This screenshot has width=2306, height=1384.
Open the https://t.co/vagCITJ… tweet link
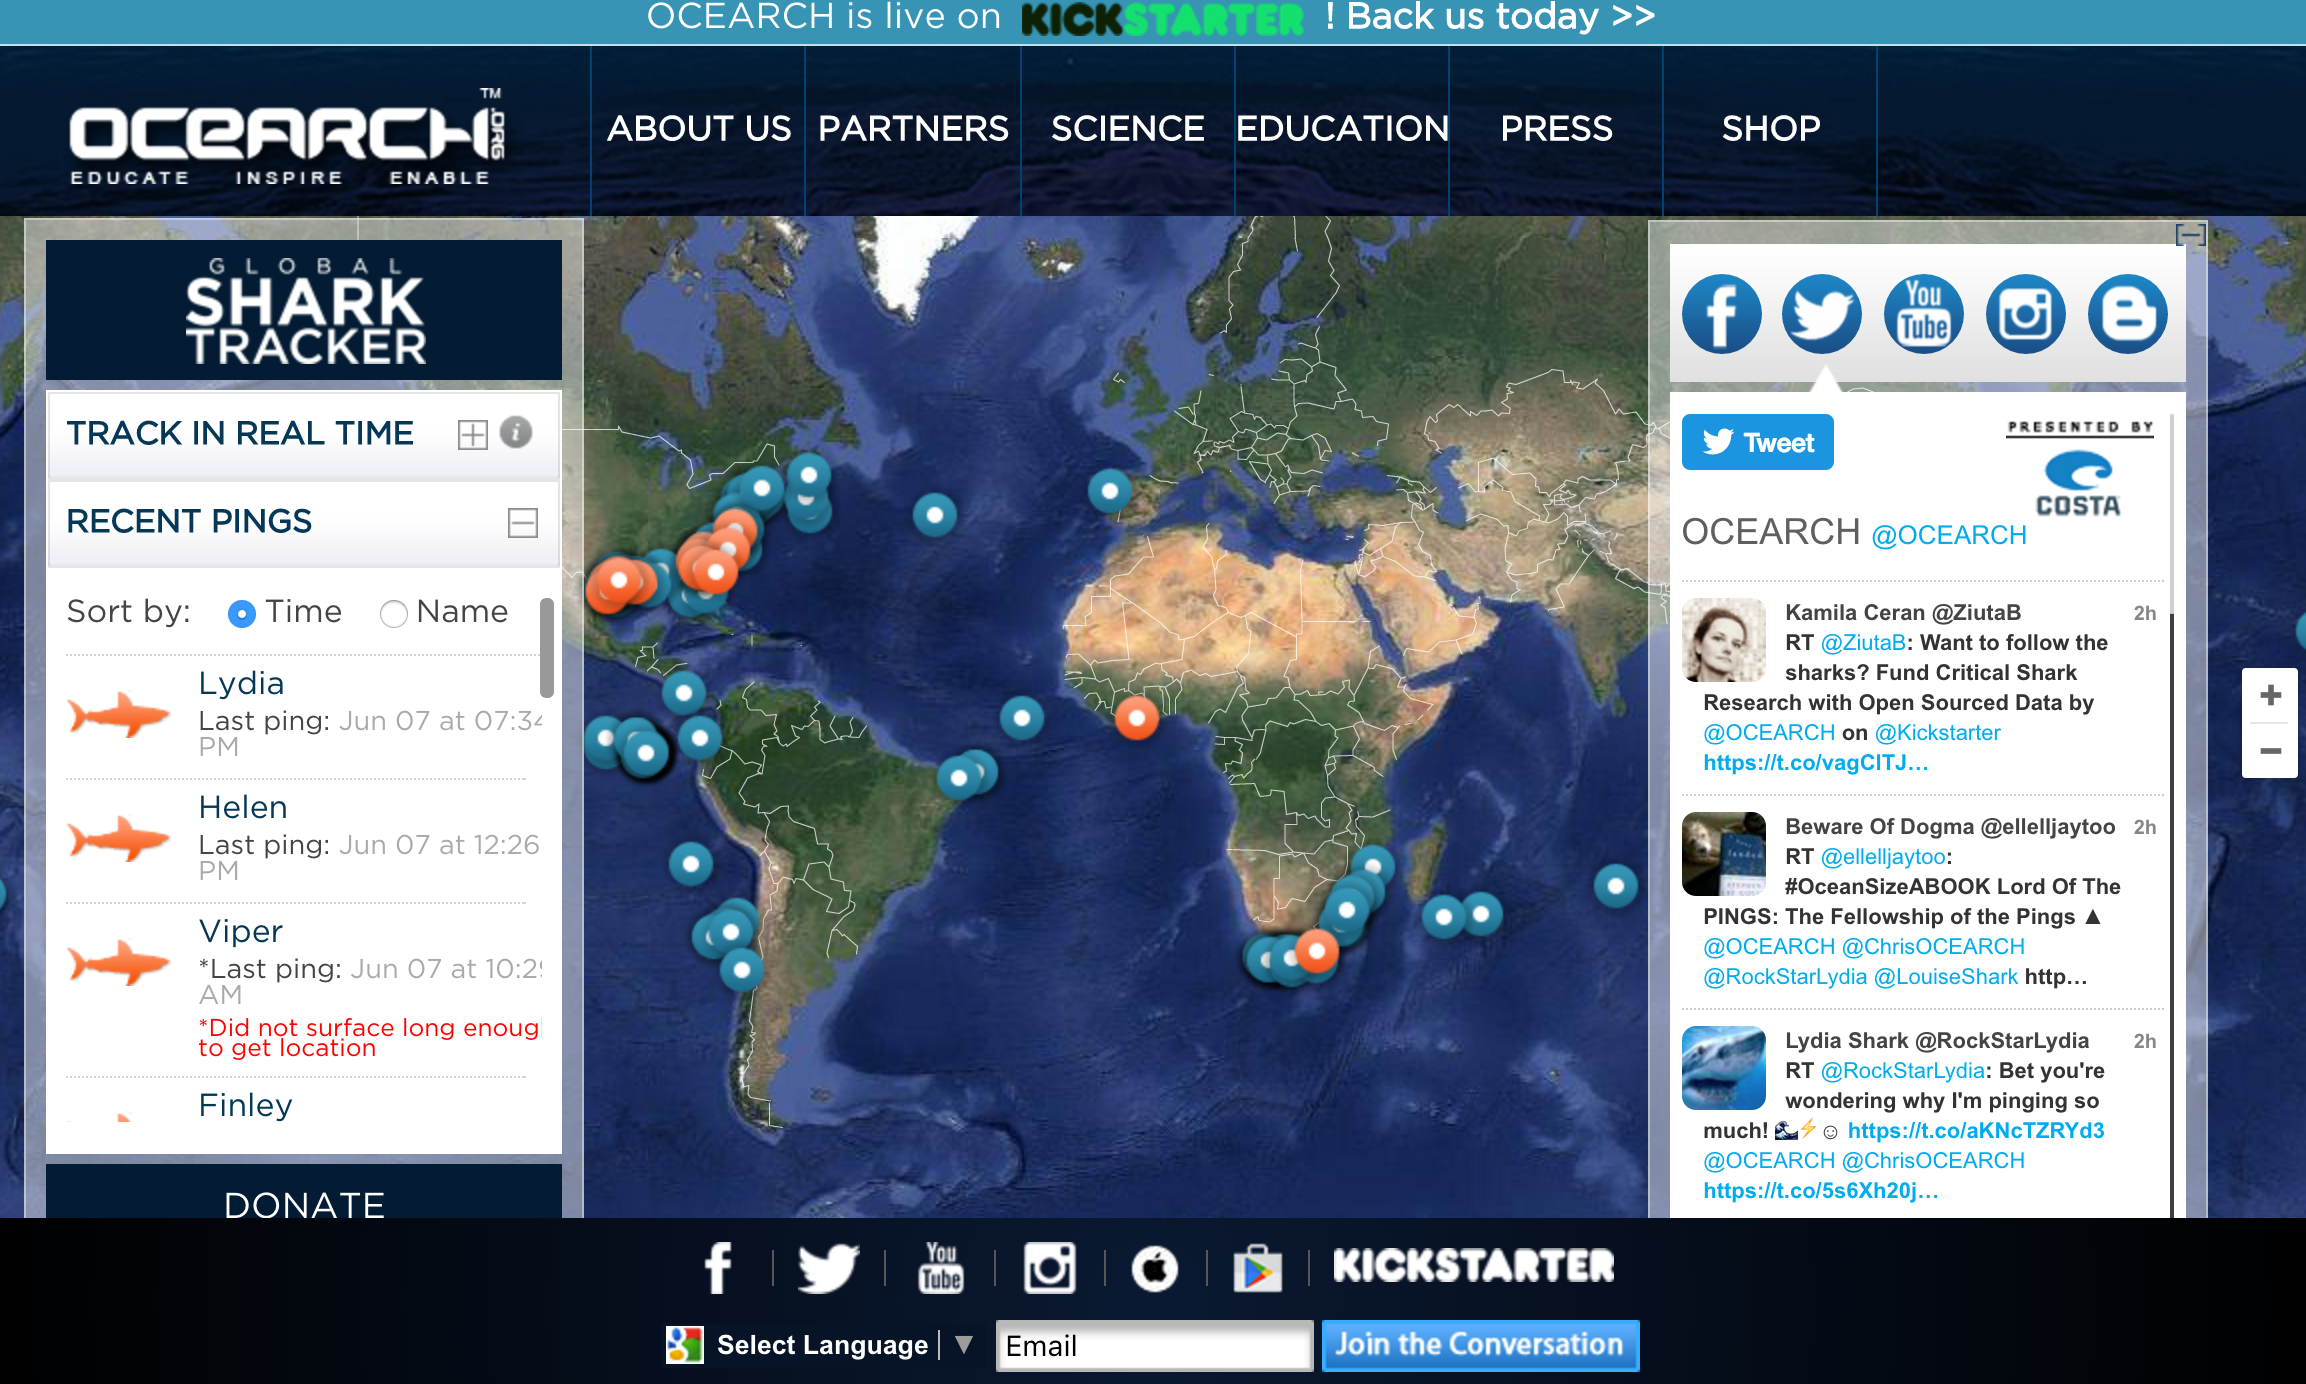(1816, 763)
